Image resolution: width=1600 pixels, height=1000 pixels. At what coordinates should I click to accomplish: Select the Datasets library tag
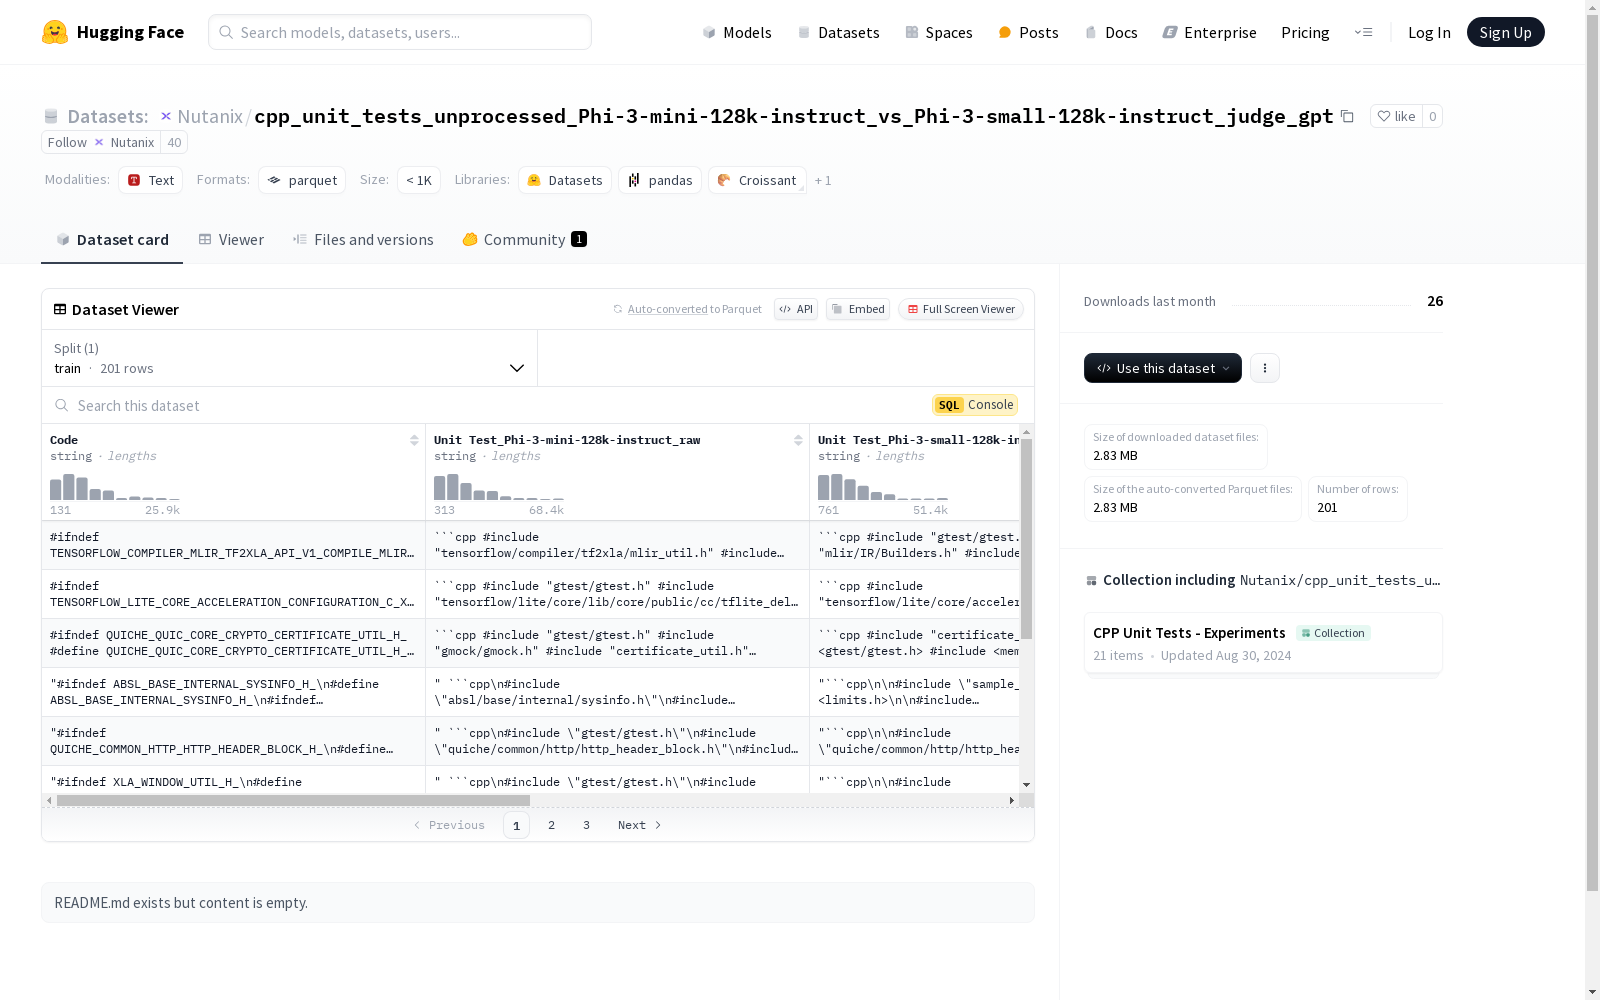point(565,180)
